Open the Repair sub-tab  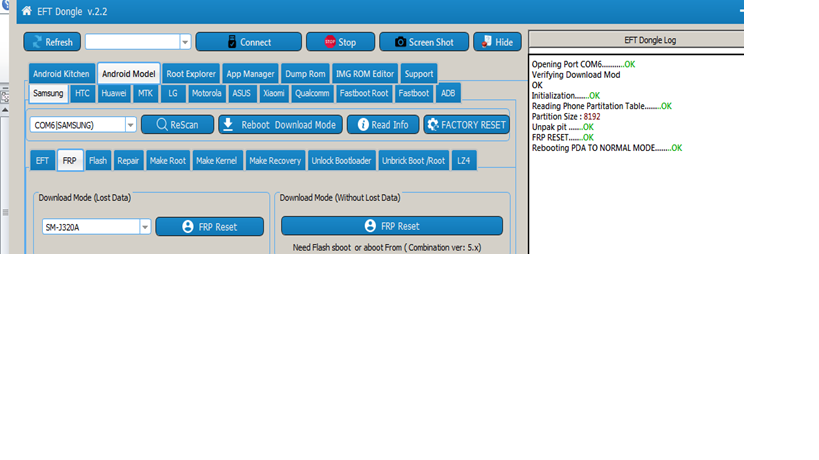(128, 160)
